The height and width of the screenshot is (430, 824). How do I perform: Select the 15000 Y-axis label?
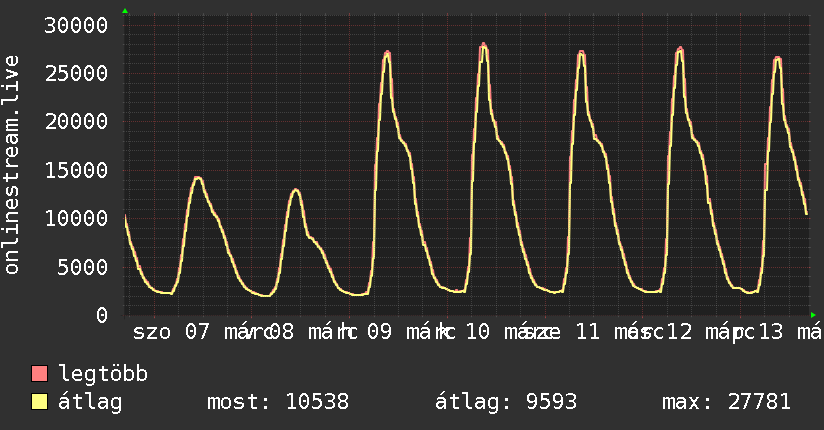pyautogui.click(x=77, y=170)
